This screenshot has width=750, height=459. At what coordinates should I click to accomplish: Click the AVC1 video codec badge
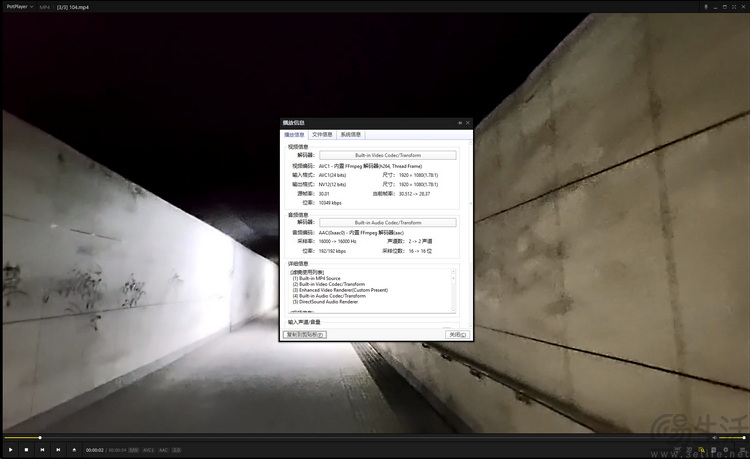[x=148, y=450]
